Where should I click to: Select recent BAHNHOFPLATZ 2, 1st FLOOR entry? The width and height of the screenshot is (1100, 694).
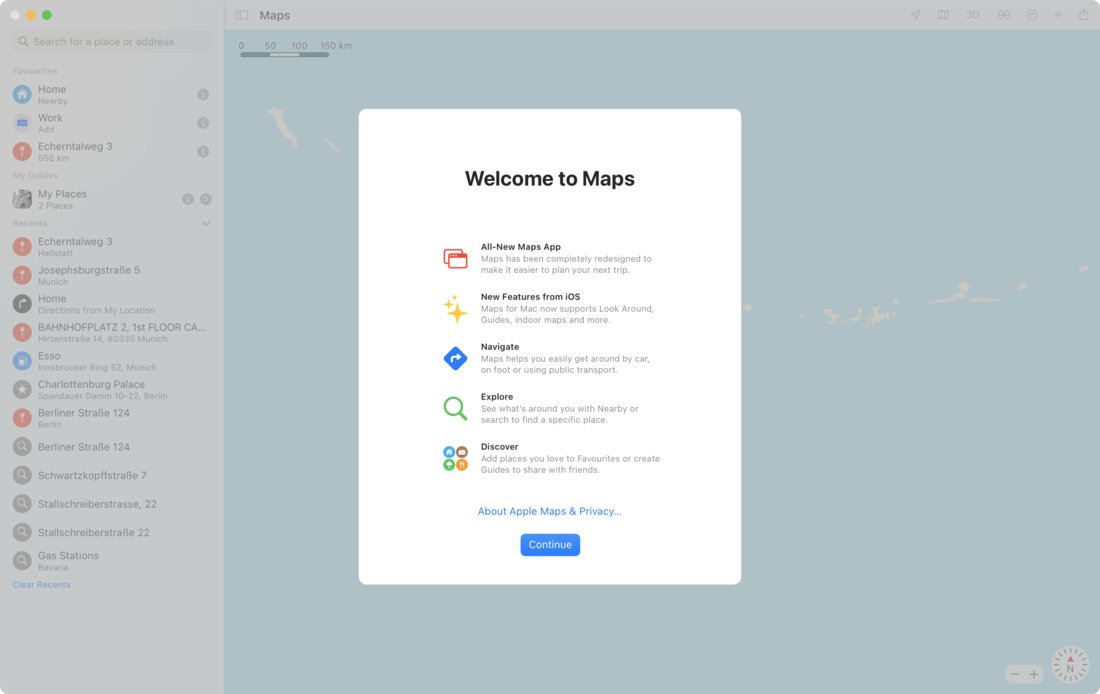(112, 333)
